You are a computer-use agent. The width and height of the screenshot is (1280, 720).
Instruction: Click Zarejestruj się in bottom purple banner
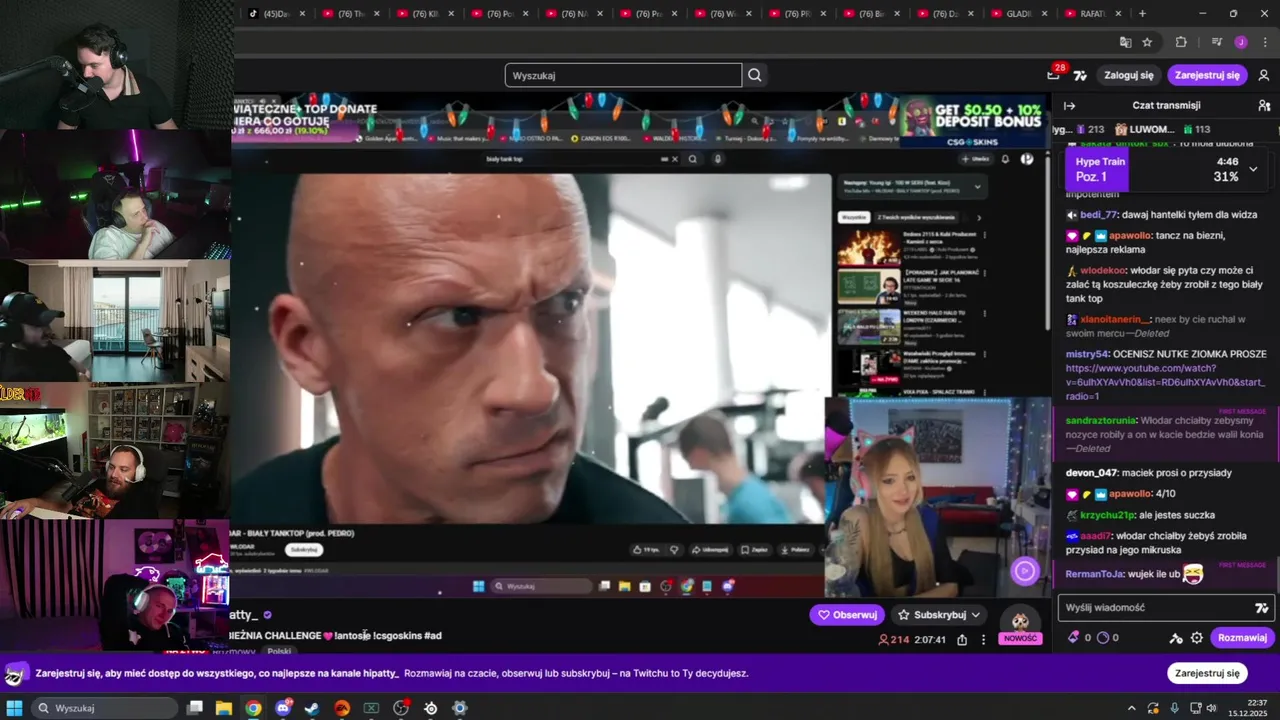pos(1207,673)
